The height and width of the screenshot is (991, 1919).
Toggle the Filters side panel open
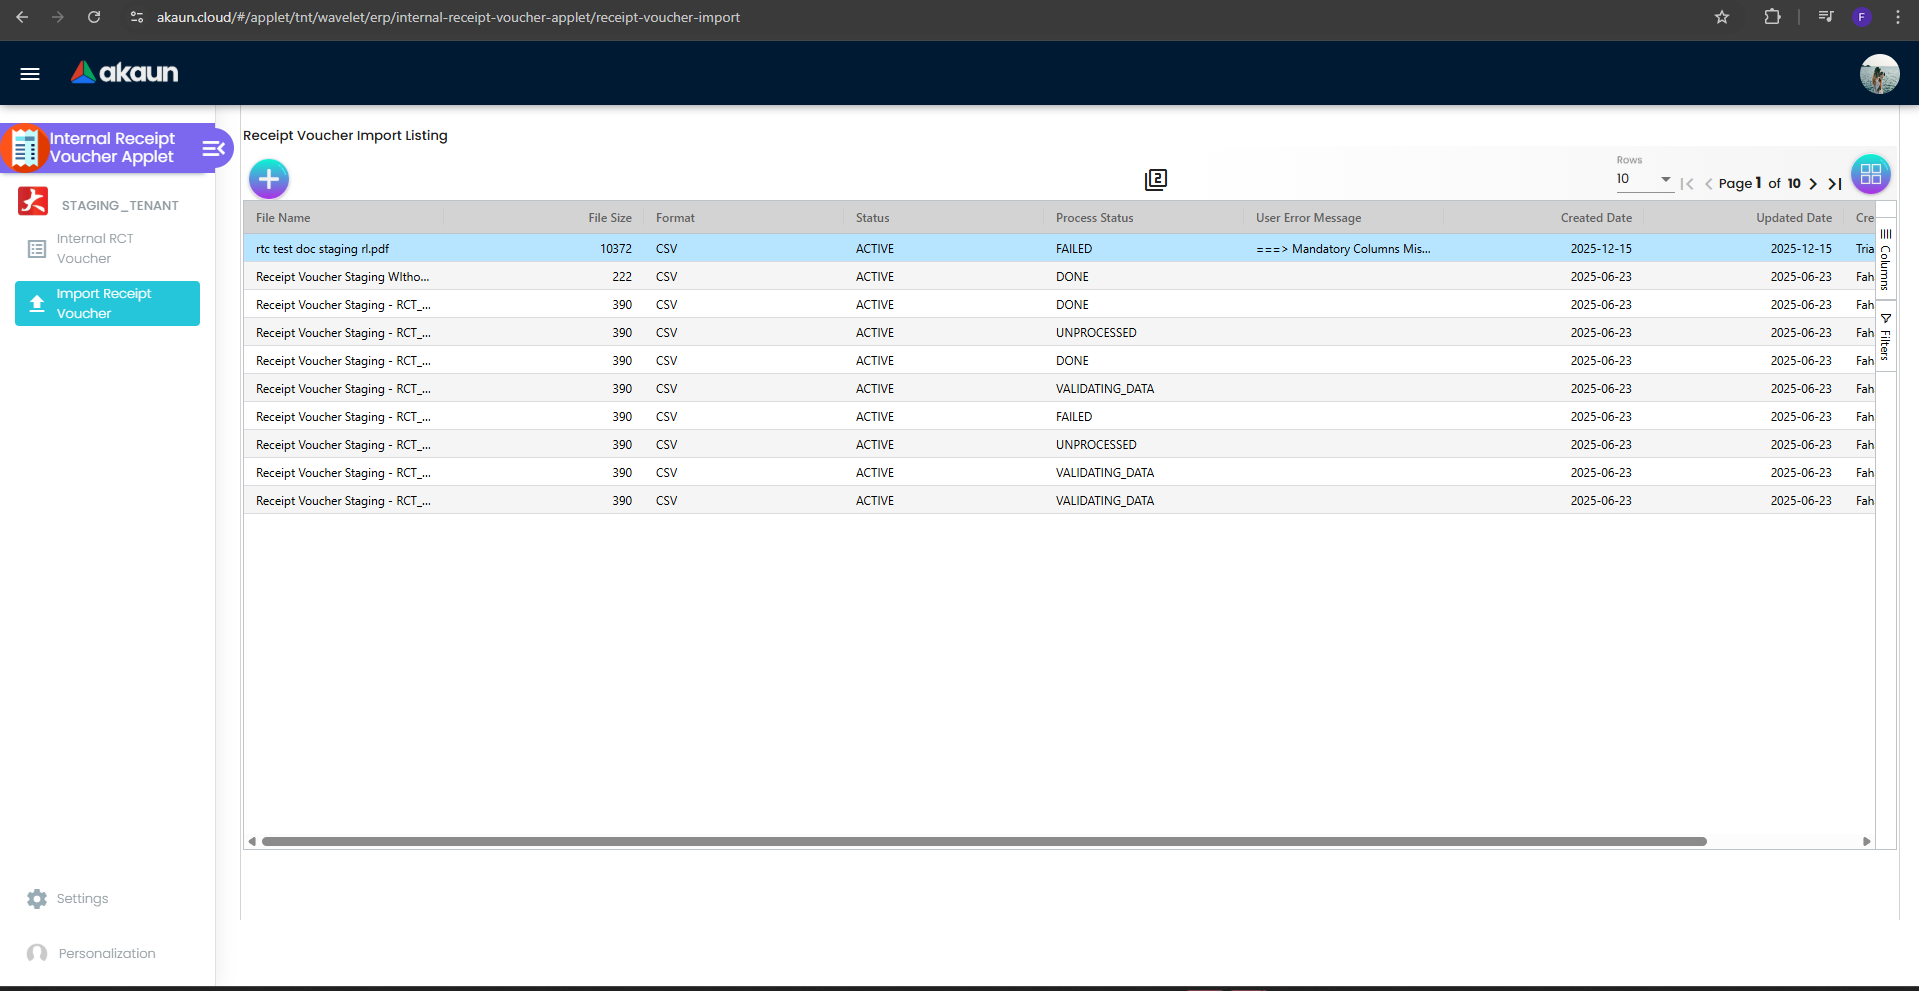(1886, 337)
